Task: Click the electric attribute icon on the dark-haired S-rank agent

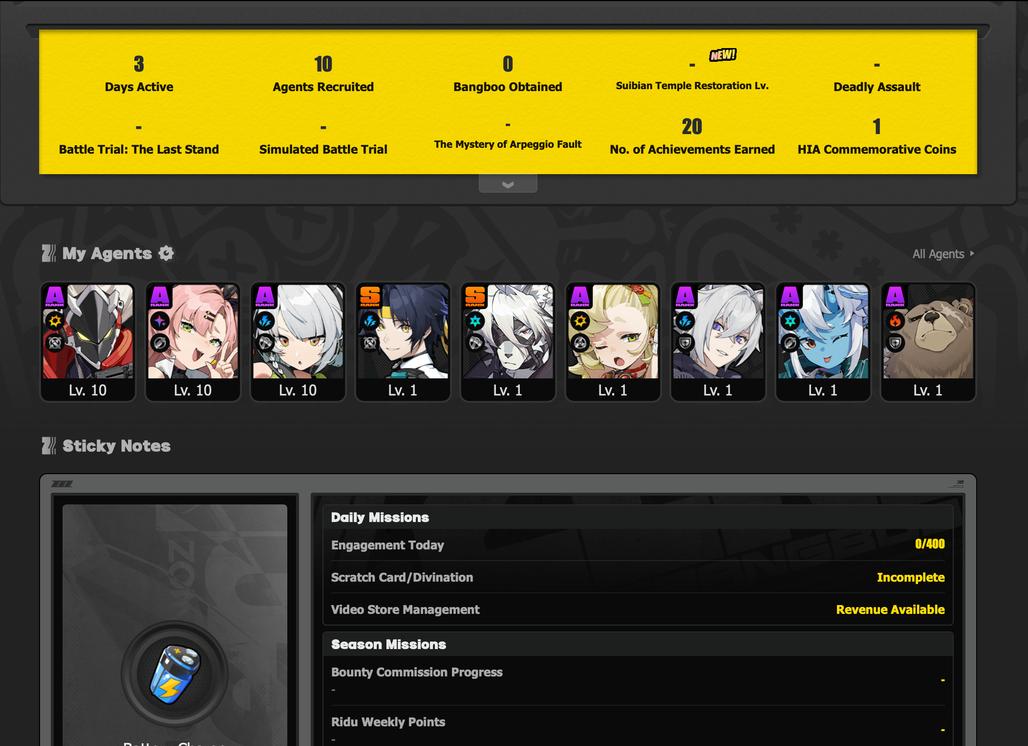Action: coord(370,321)
